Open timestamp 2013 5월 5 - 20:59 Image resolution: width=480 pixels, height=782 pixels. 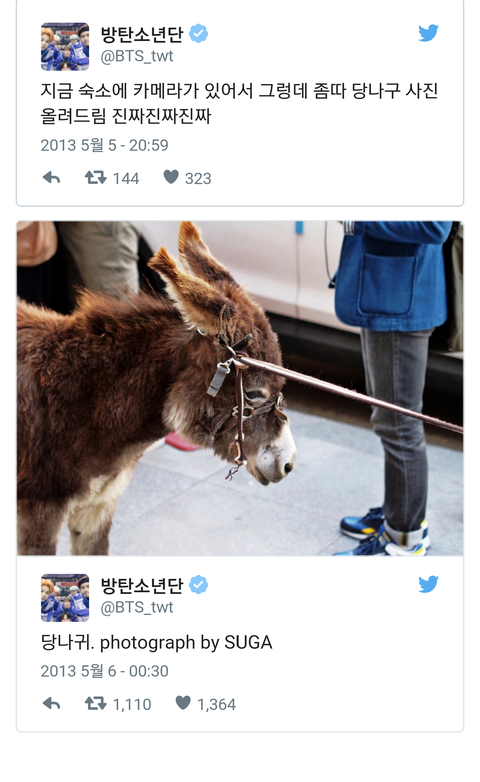pos(104,145)
